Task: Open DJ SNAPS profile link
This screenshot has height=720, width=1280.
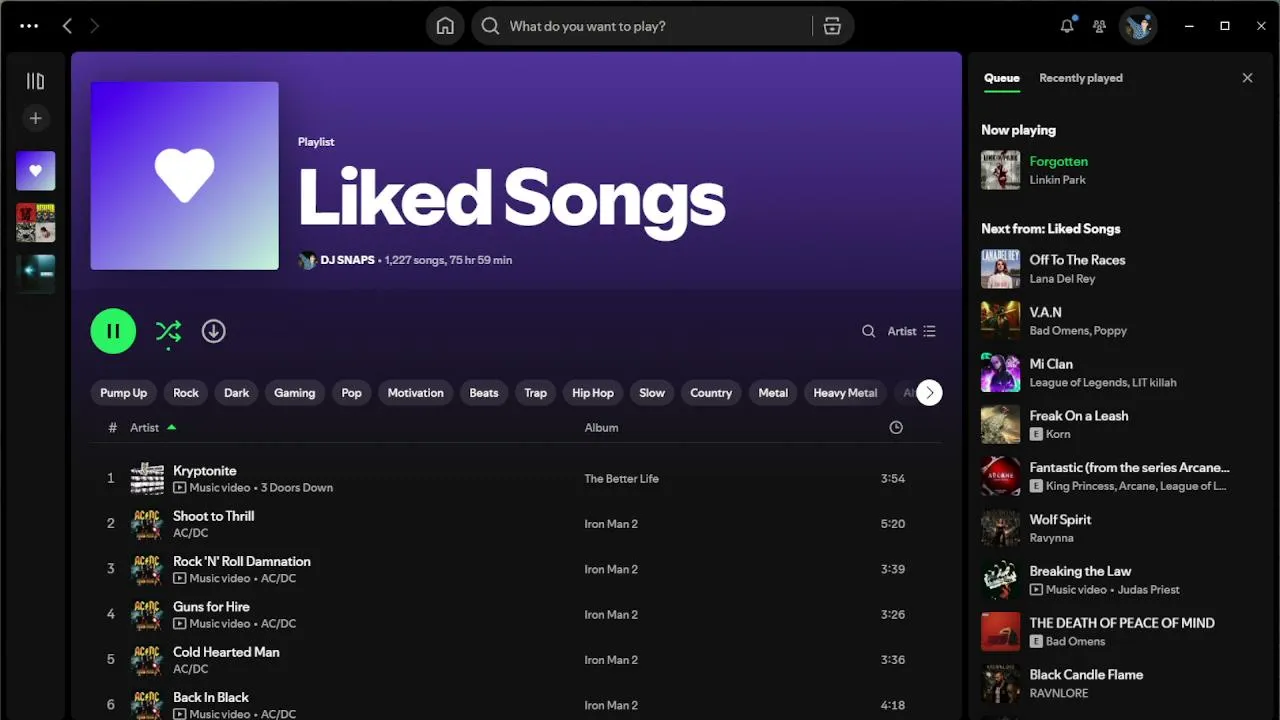Action: tap(347, 260)
